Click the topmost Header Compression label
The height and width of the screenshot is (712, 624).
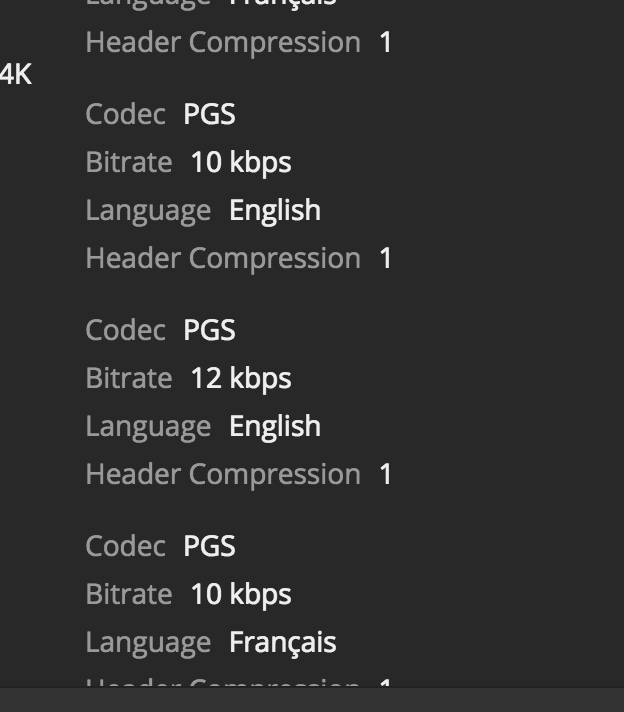[223, 43]
